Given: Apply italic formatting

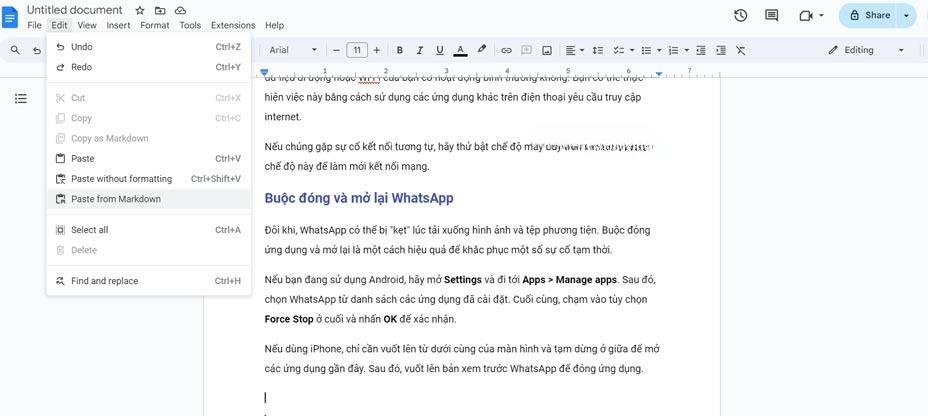Looking at the screenshot, I should pos(420,50).
